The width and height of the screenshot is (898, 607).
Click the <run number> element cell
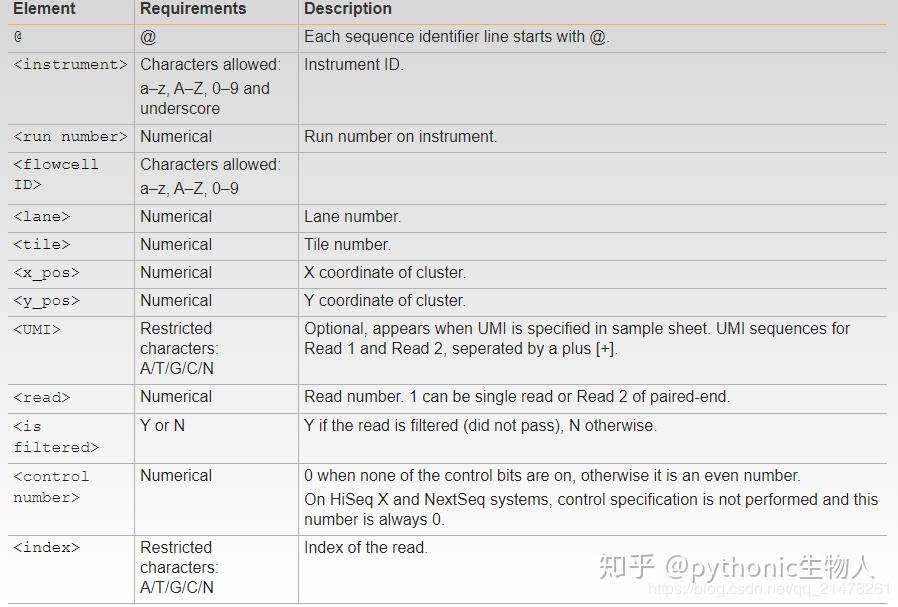tap(70, 137)
